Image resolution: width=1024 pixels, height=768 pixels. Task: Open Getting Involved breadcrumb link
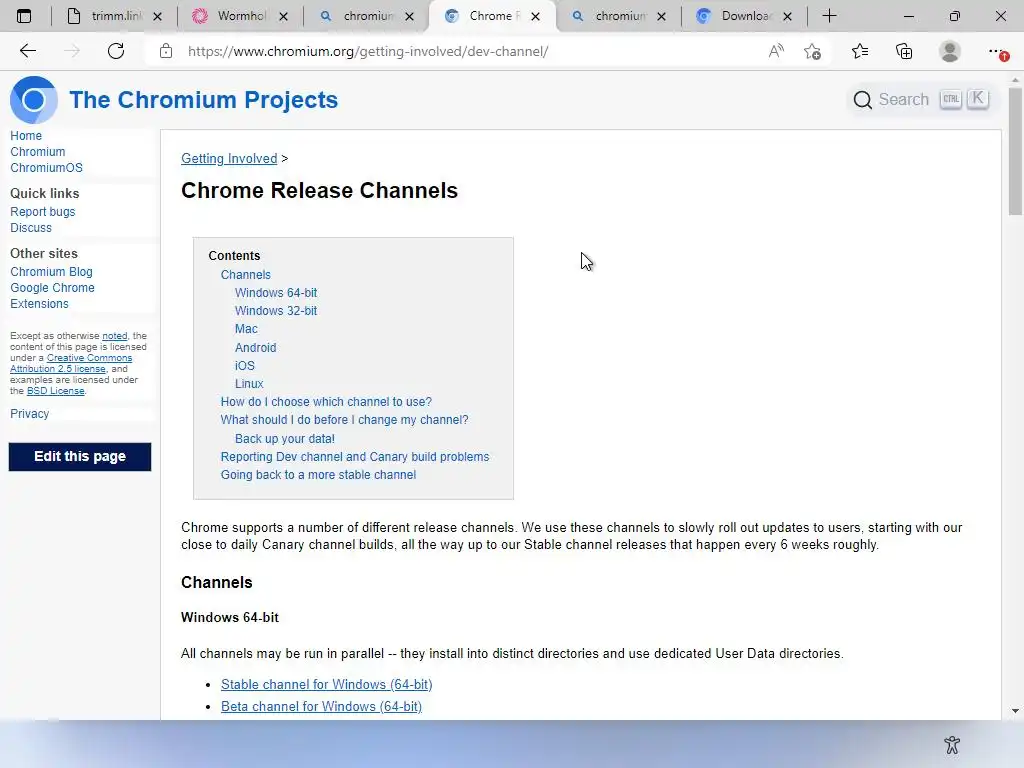click(229, 159)
